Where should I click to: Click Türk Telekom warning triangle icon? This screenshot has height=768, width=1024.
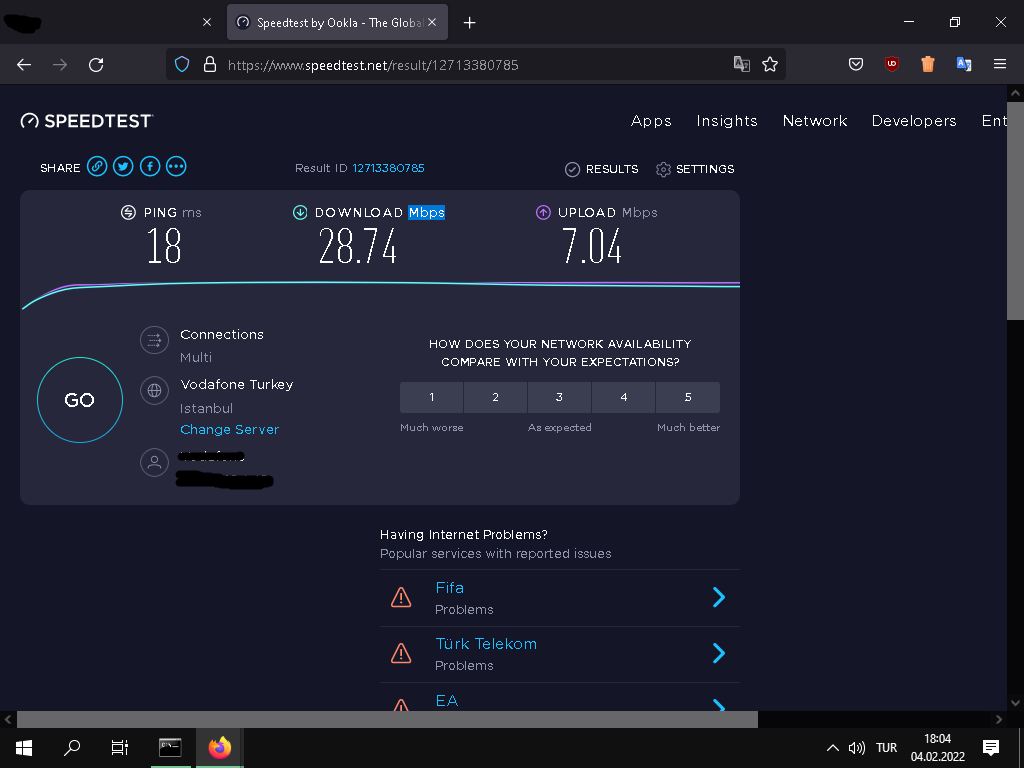click(401, 653)
